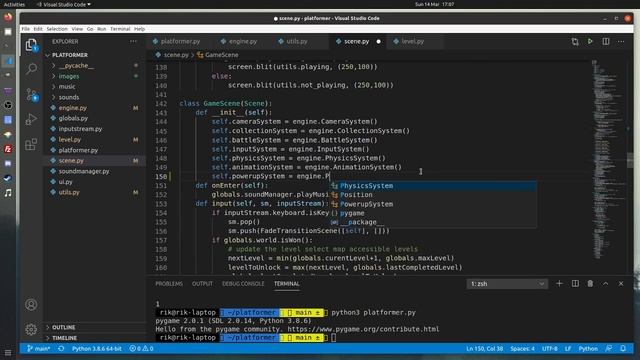
Task: Open FileZilla from the Ubuntu dock
Action: point(8,149)
